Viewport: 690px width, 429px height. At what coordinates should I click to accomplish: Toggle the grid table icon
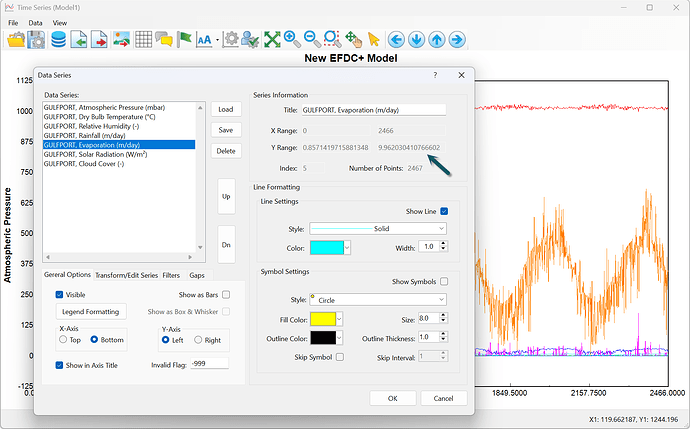click(143, 40)
